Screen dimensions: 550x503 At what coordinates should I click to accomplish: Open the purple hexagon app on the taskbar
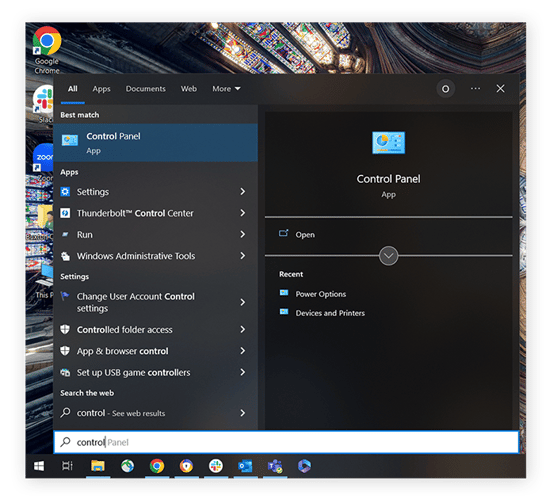click(x=304, y=466)
